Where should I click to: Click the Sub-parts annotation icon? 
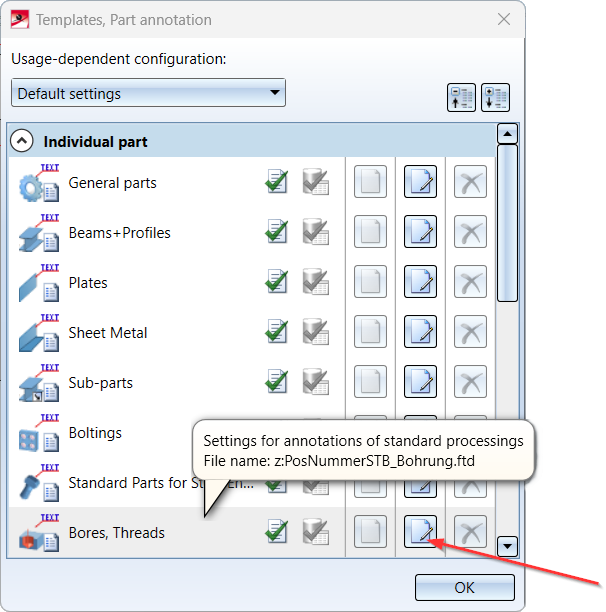pyautogui.click(x=39, y=382)
